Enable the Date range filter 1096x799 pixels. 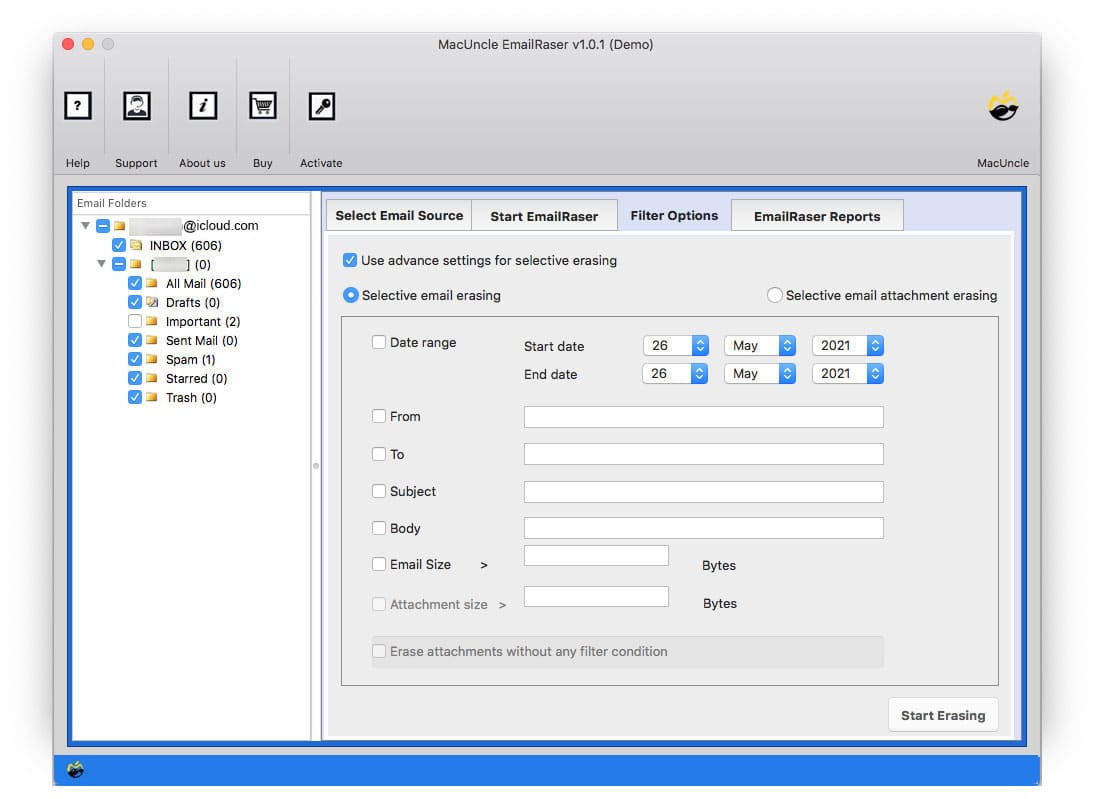(x=379, y=342)
